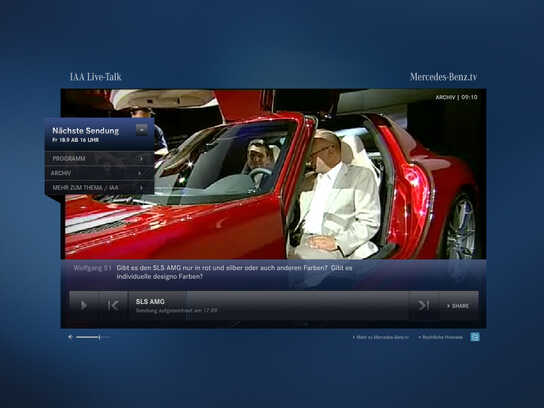Open MEHR ZUM THEMA / IAA entry
This screenshot has height=408, width=544.
(x=100, y=187)
